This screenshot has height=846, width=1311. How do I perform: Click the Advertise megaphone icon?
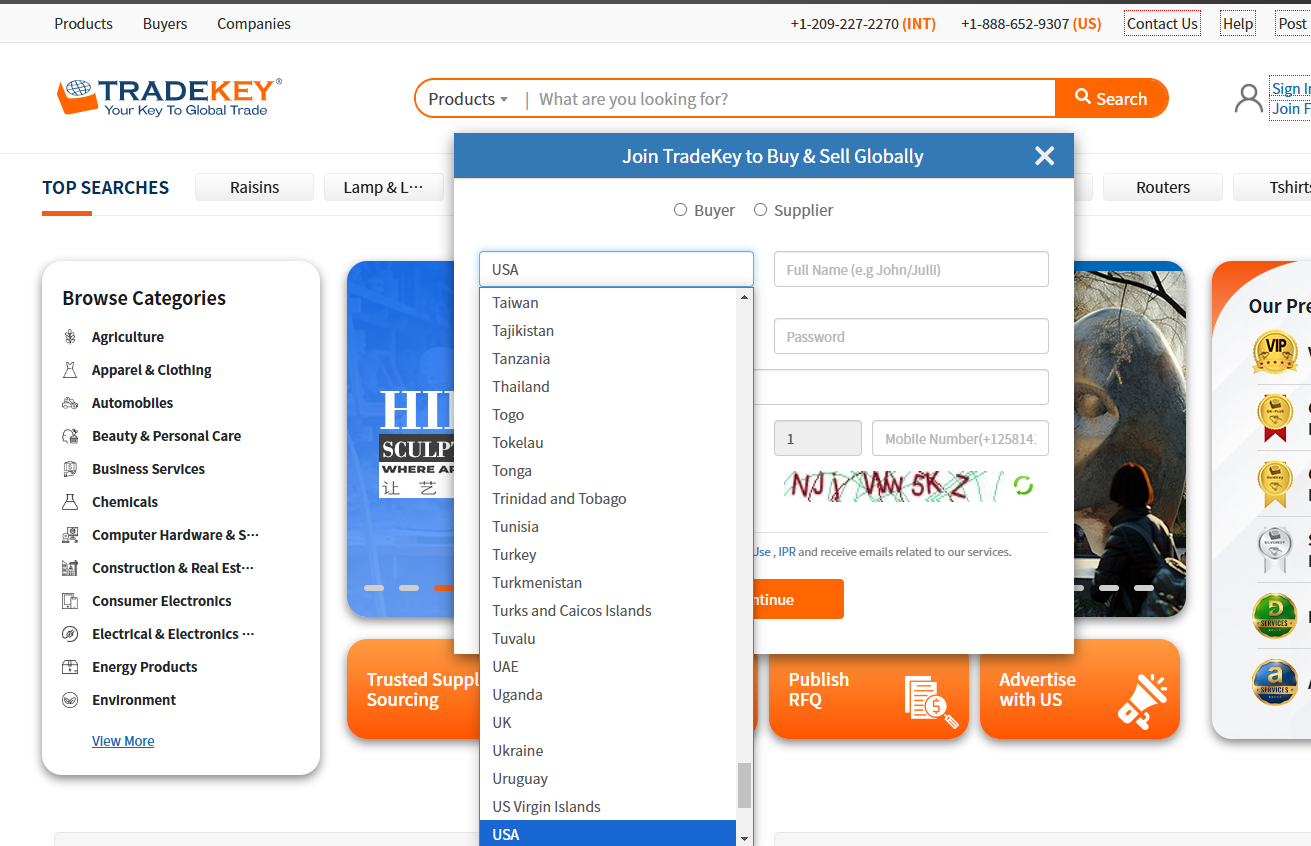(x=1142, y=700)
